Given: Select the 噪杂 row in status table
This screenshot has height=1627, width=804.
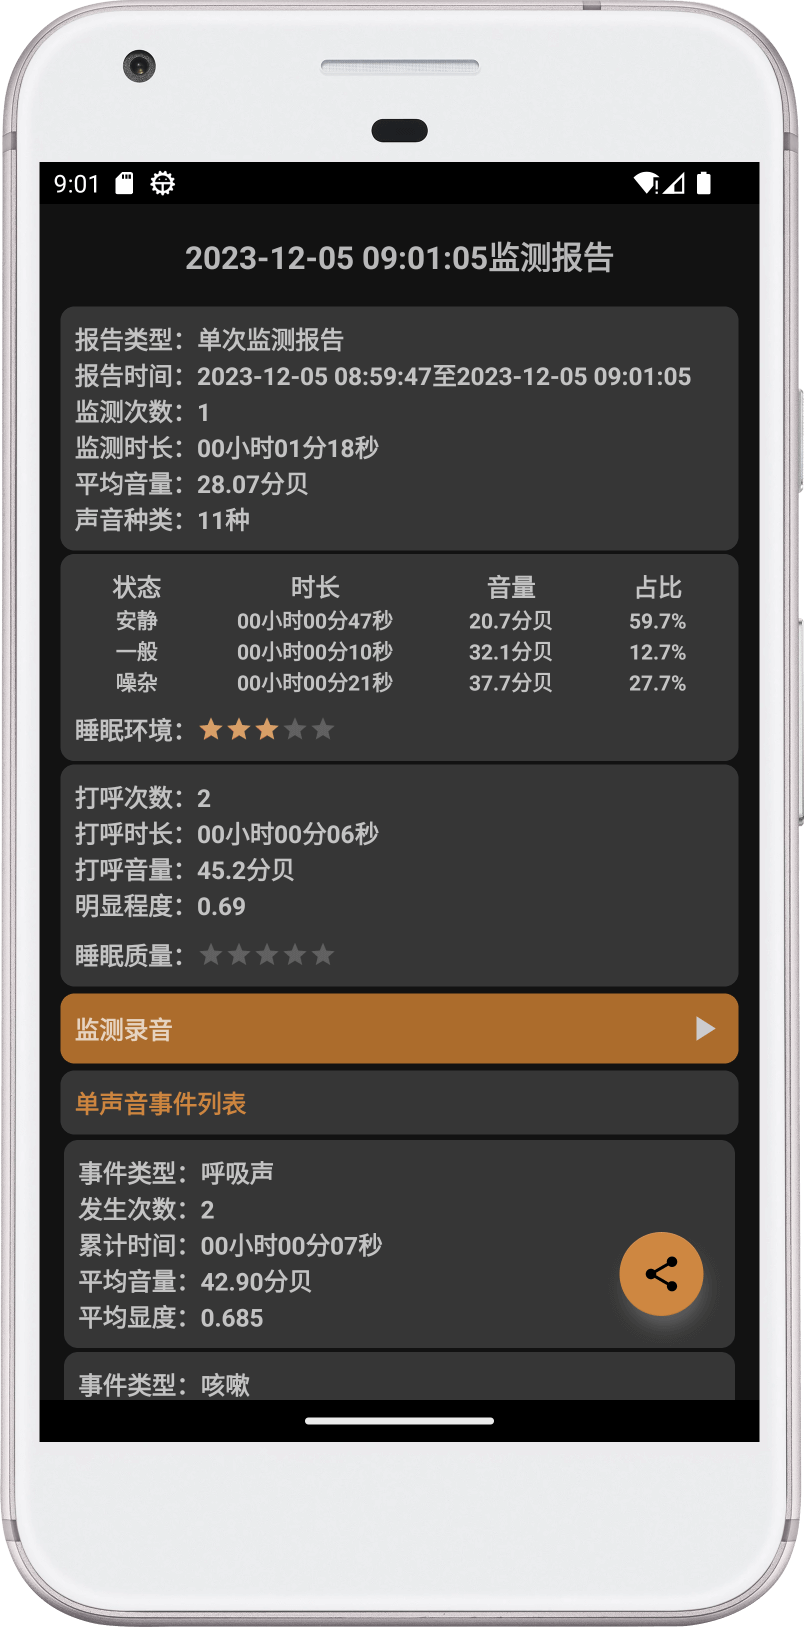Looking at the screenshot, I should coord(399,683).
